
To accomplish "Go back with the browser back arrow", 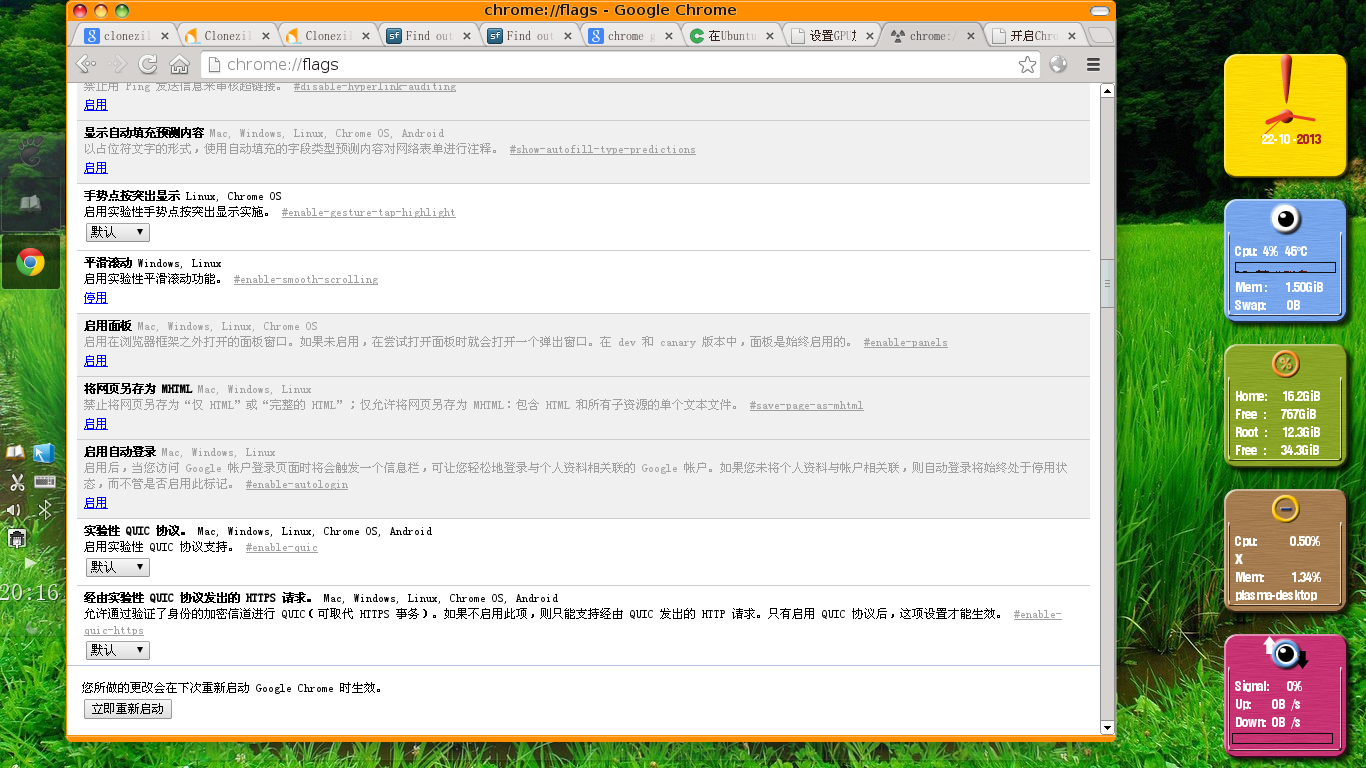I will coord(86,65).
